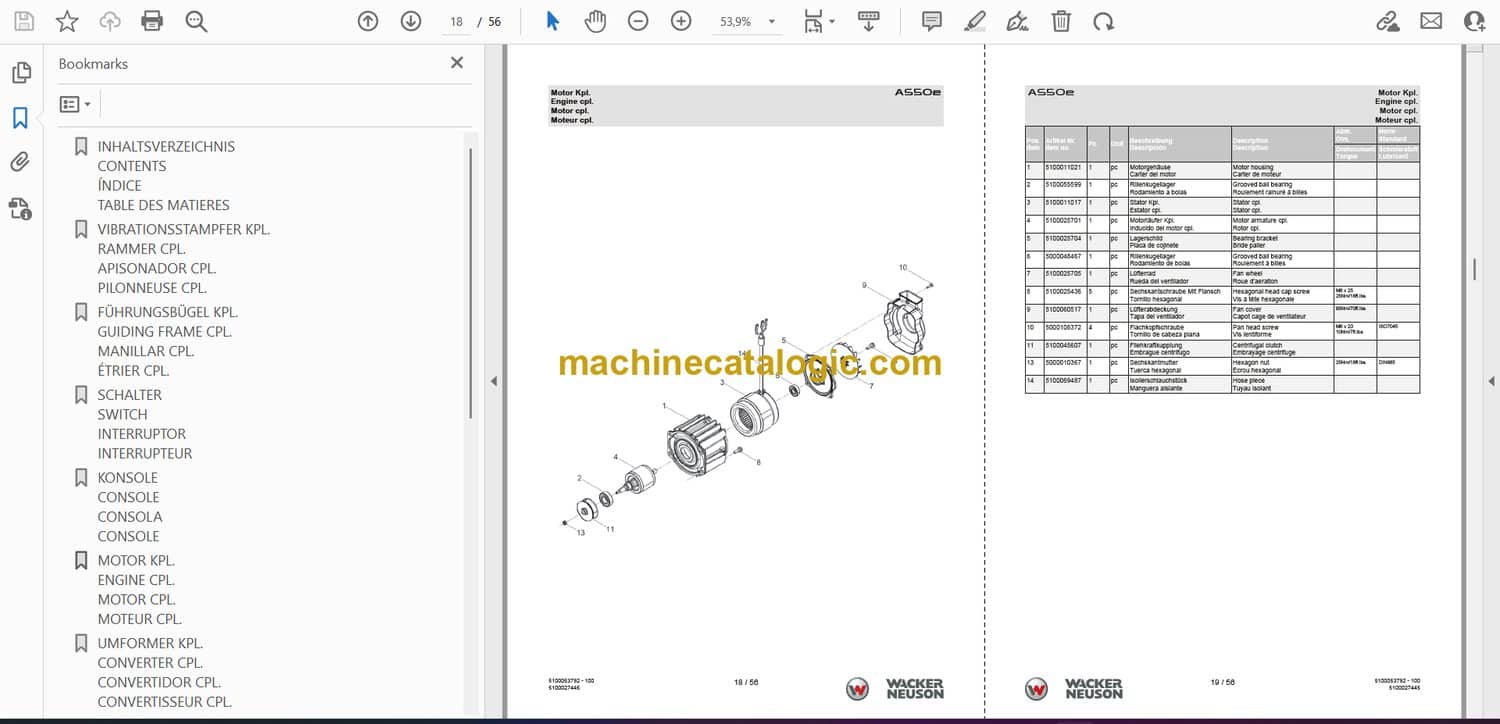Click the 'Hexagon nut' description

coord(1251,363)
